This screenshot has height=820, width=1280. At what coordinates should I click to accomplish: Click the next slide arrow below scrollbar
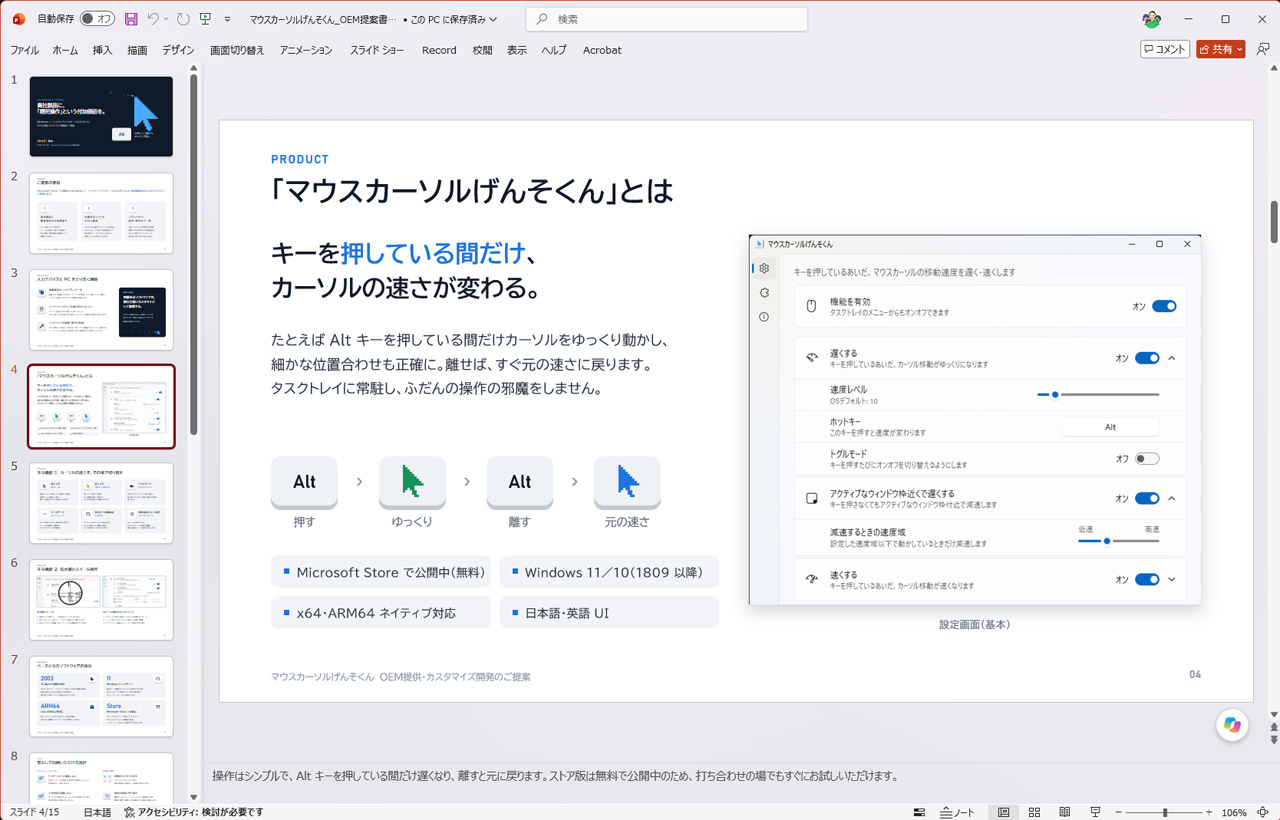1273,741
